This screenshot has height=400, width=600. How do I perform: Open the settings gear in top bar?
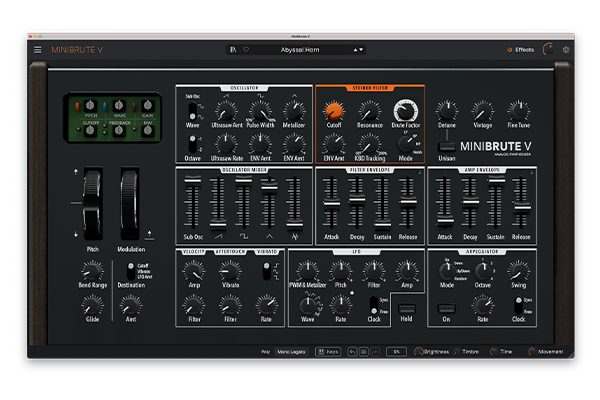566,50
